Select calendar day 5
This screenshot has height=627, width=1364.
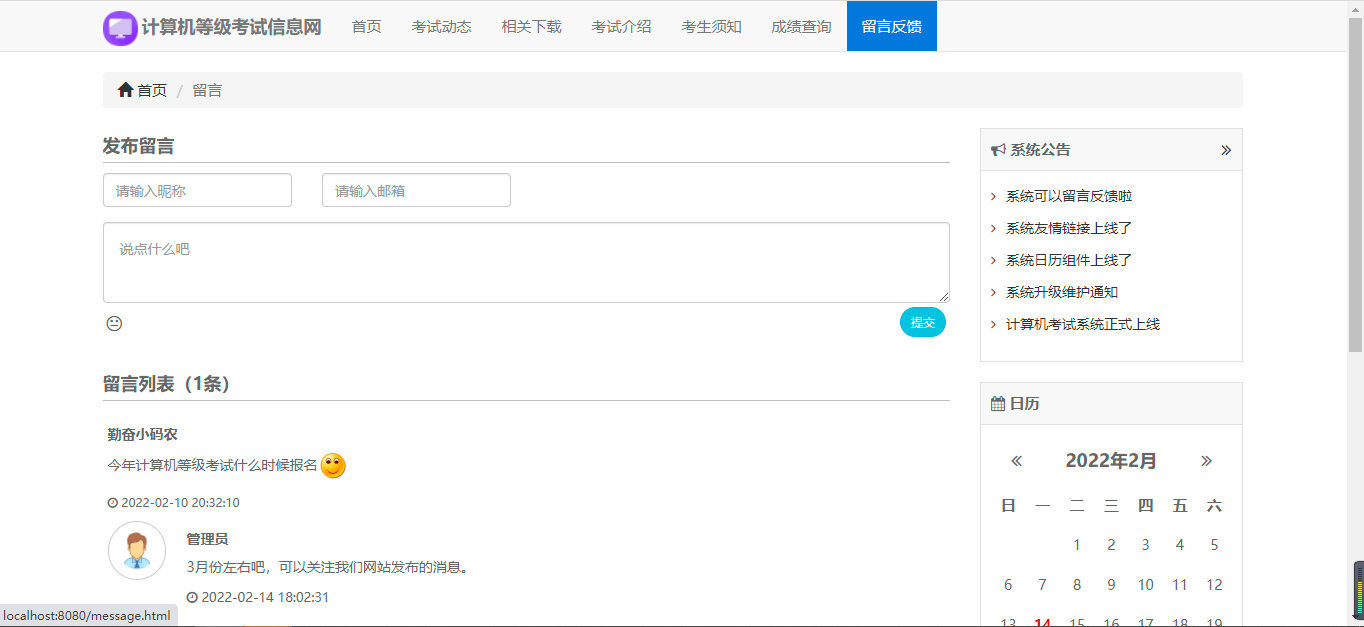tap(1214, 545)
